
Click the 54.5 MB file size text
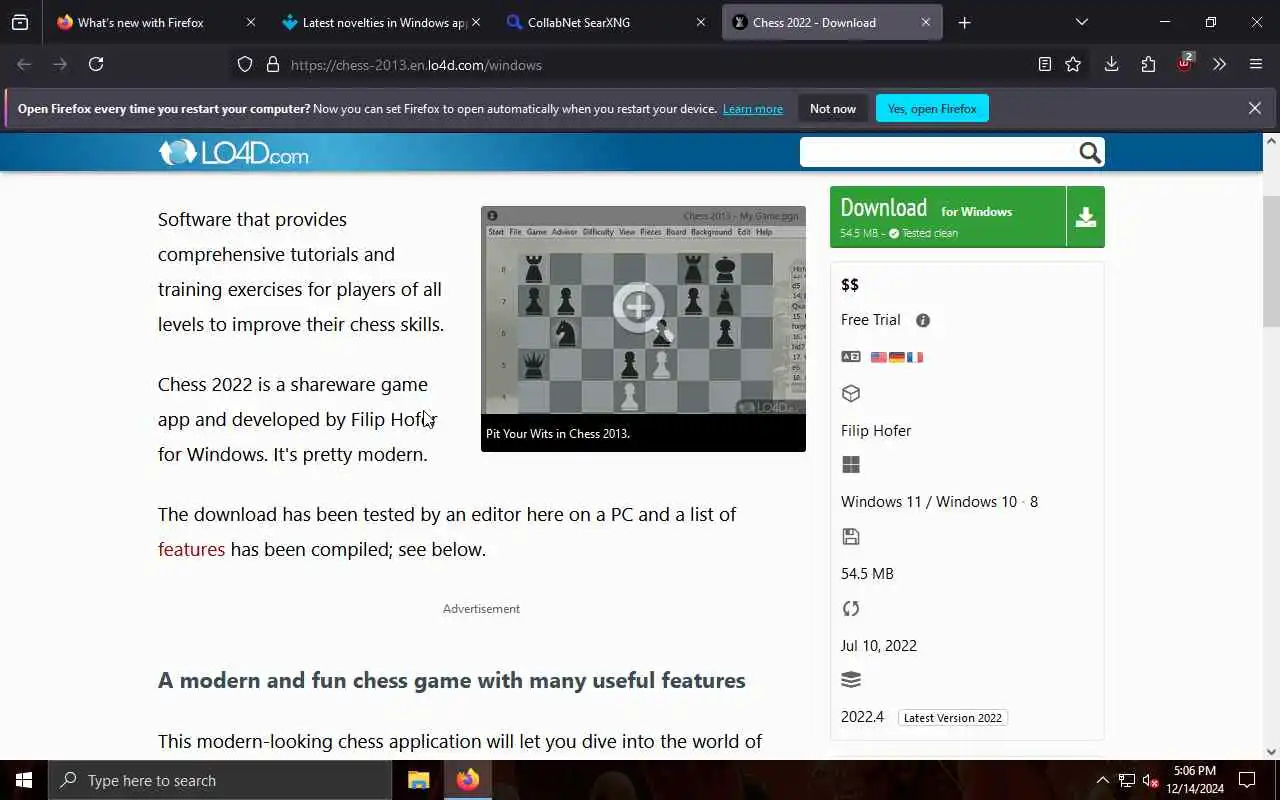[867, 574]
